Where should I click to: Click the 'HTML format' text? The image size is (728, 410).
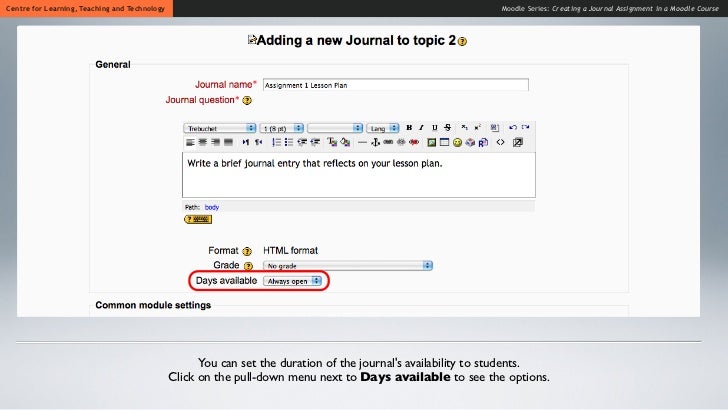click(291, 251)
